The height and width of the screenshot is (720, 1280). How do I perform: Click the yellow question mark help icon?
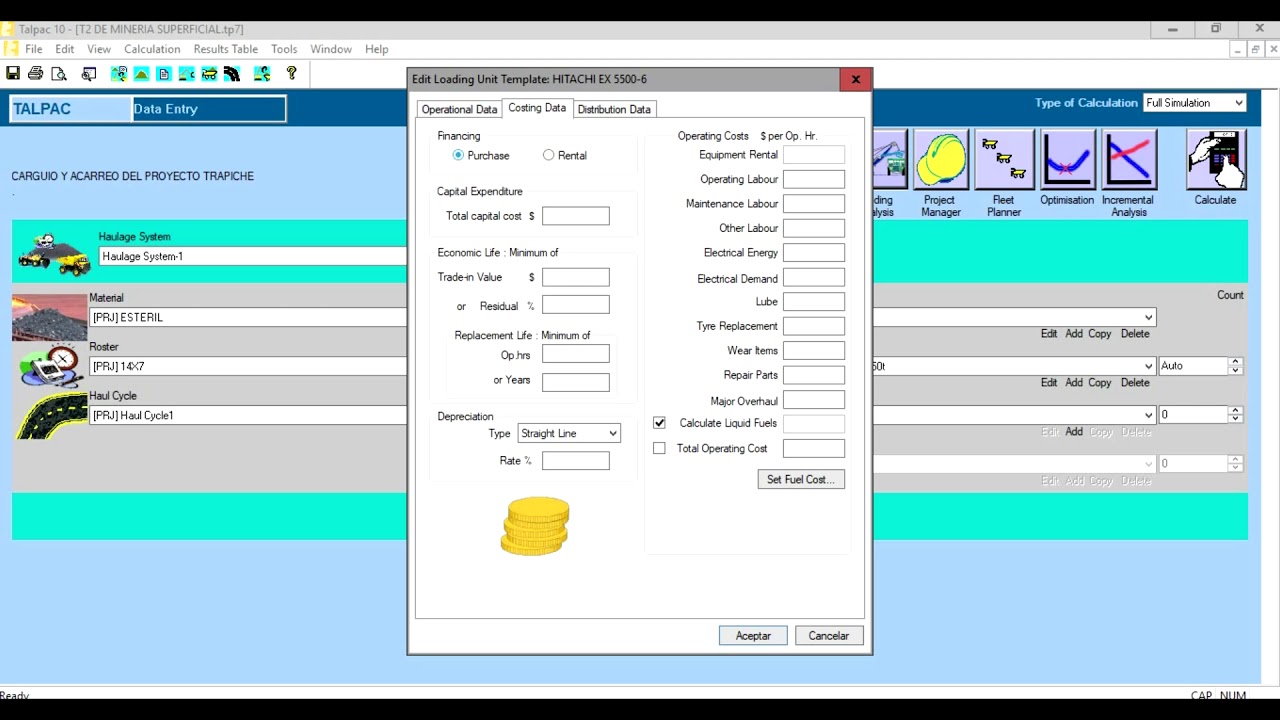click(291, 73)
